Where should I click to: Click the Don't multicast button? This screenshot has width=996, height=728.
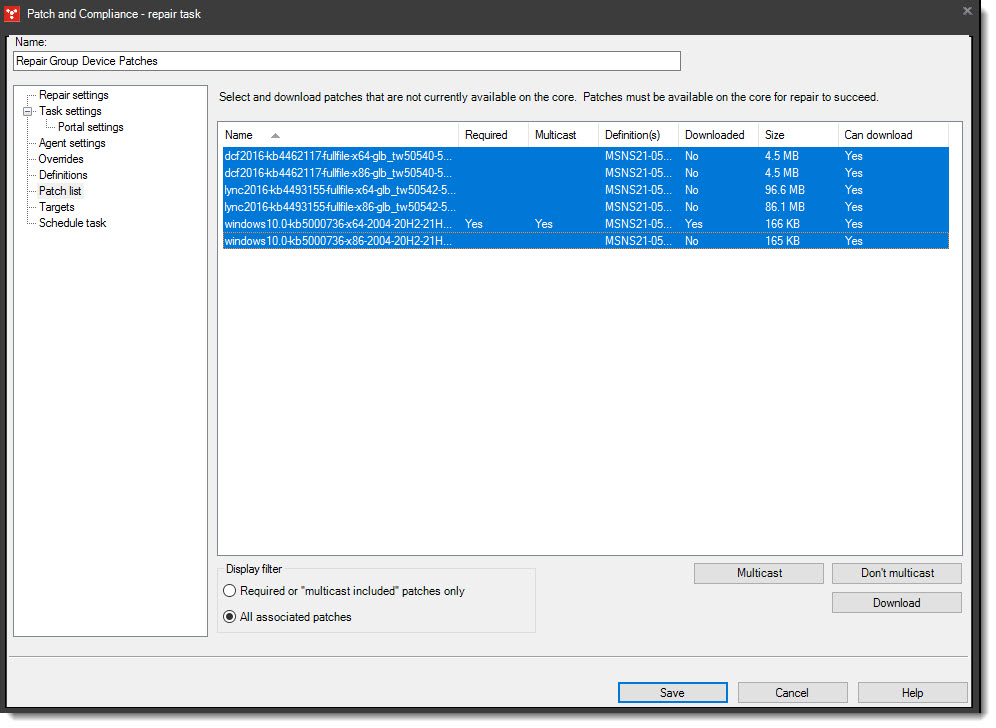click(896, 573)
